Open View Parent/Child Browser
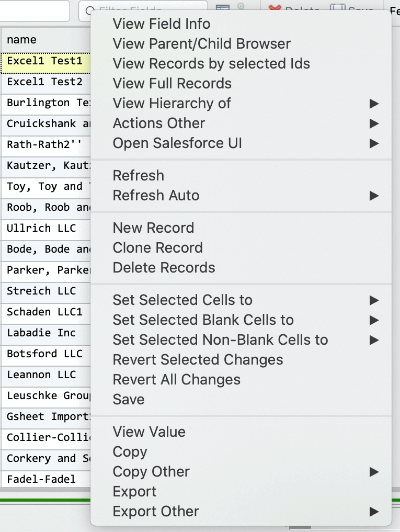400x532 pixels. 241,44
